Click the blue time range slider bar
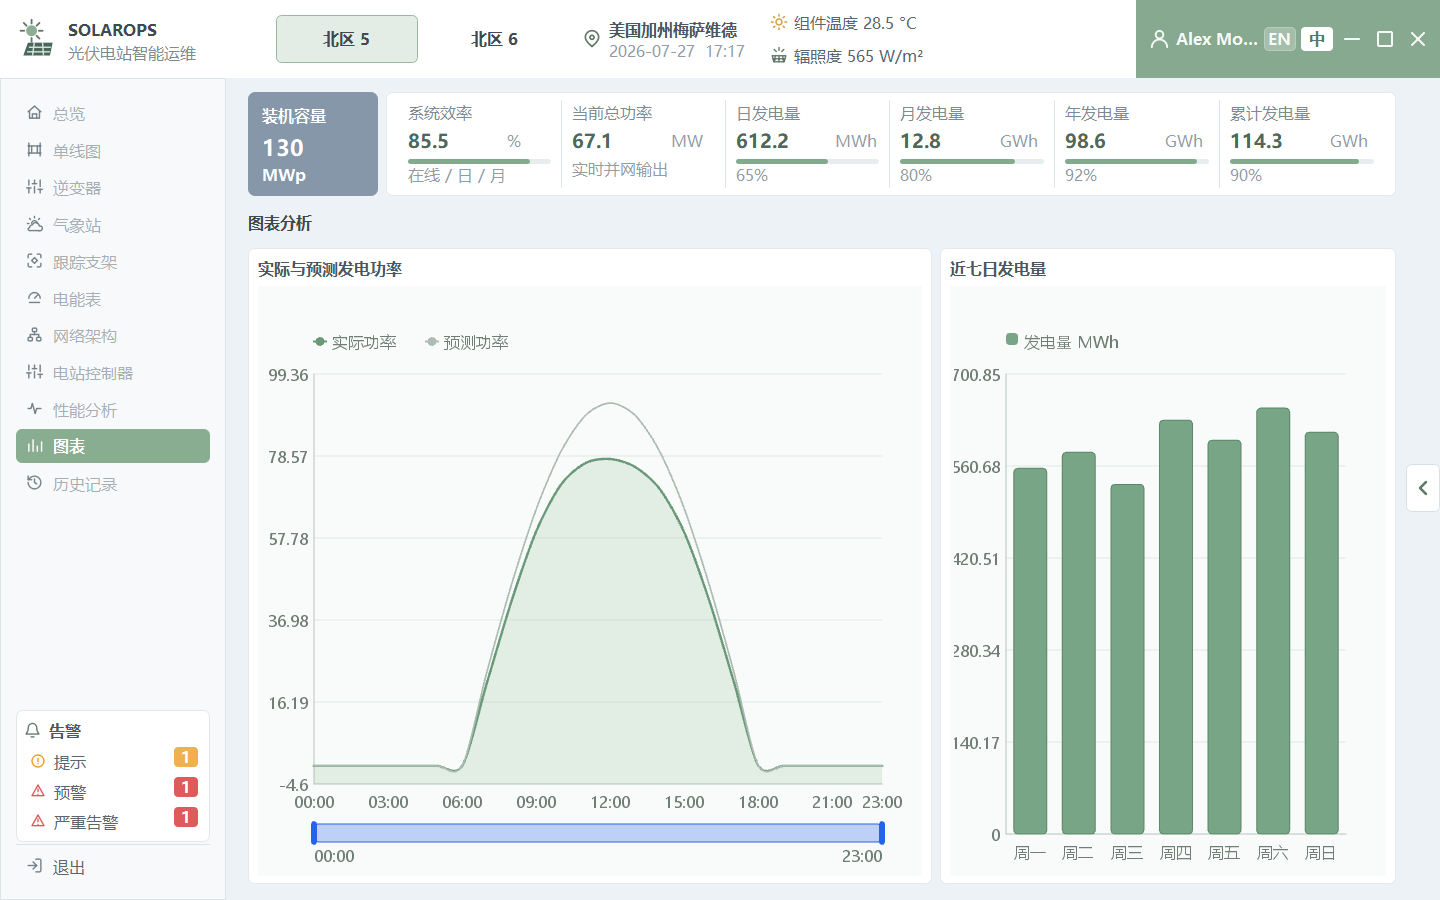 click(598, 833)
